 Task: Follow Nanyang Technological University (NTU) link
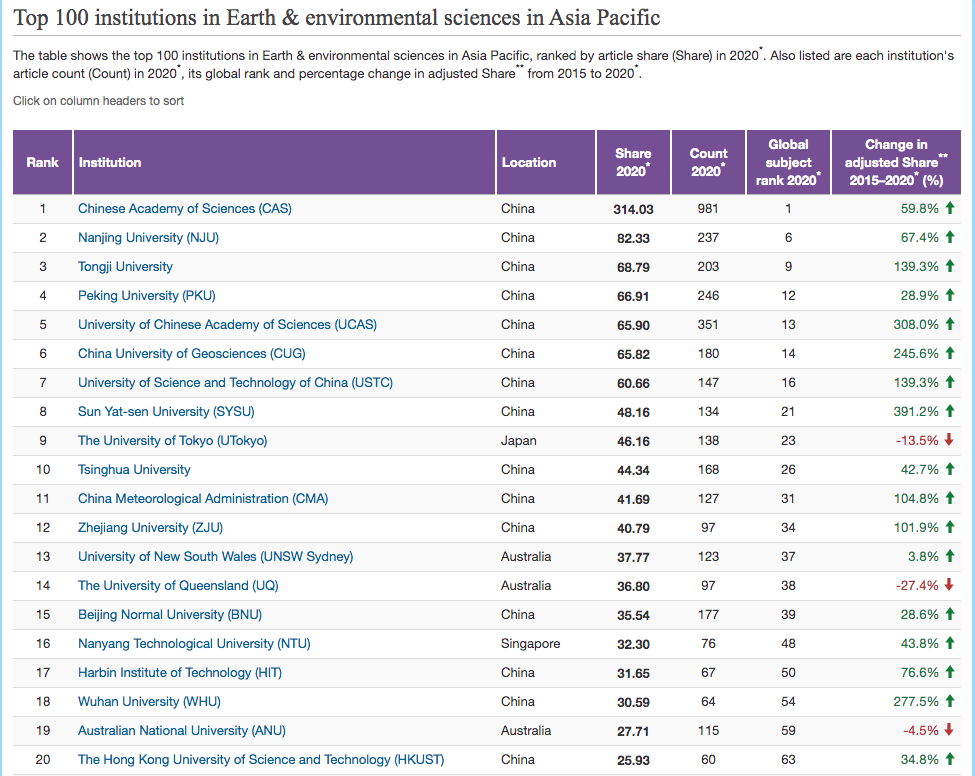click(x=194, y=644)
